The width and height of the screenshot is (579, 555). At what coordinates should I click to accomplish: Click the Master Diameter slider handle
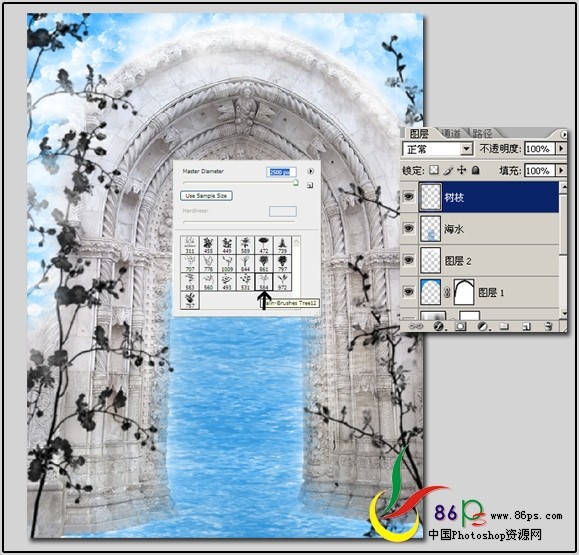click(x=295, y=182)
